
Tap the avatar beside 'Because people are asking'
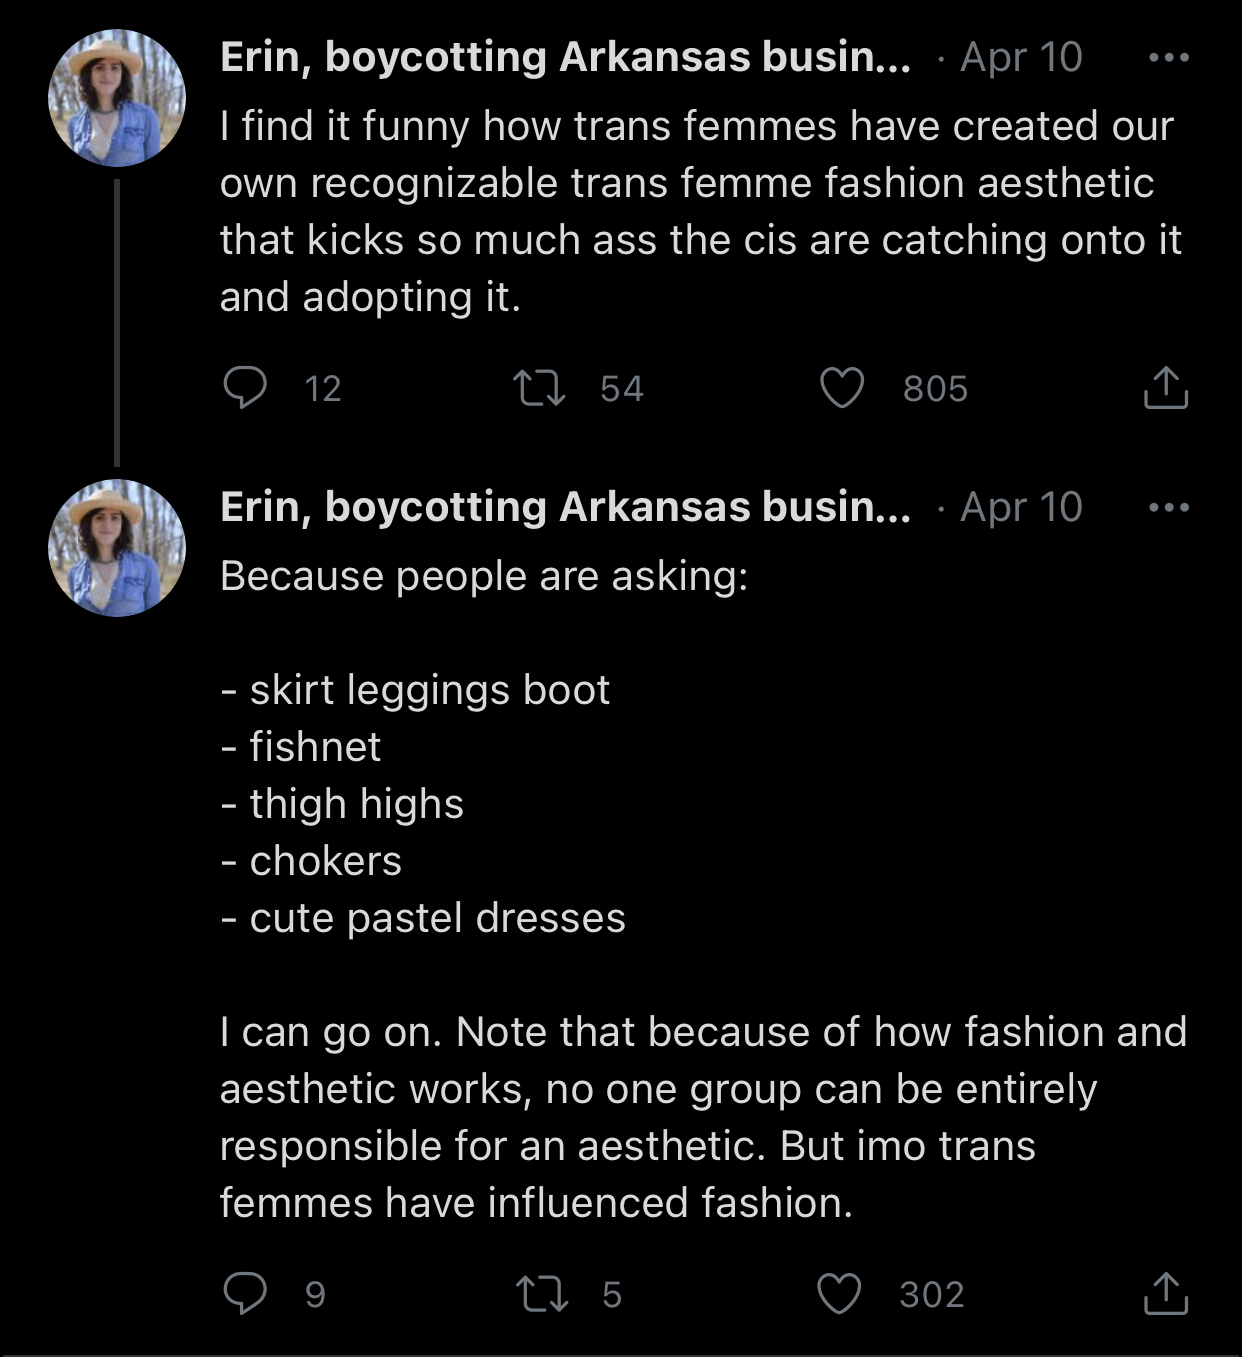[x=117, y=548]
